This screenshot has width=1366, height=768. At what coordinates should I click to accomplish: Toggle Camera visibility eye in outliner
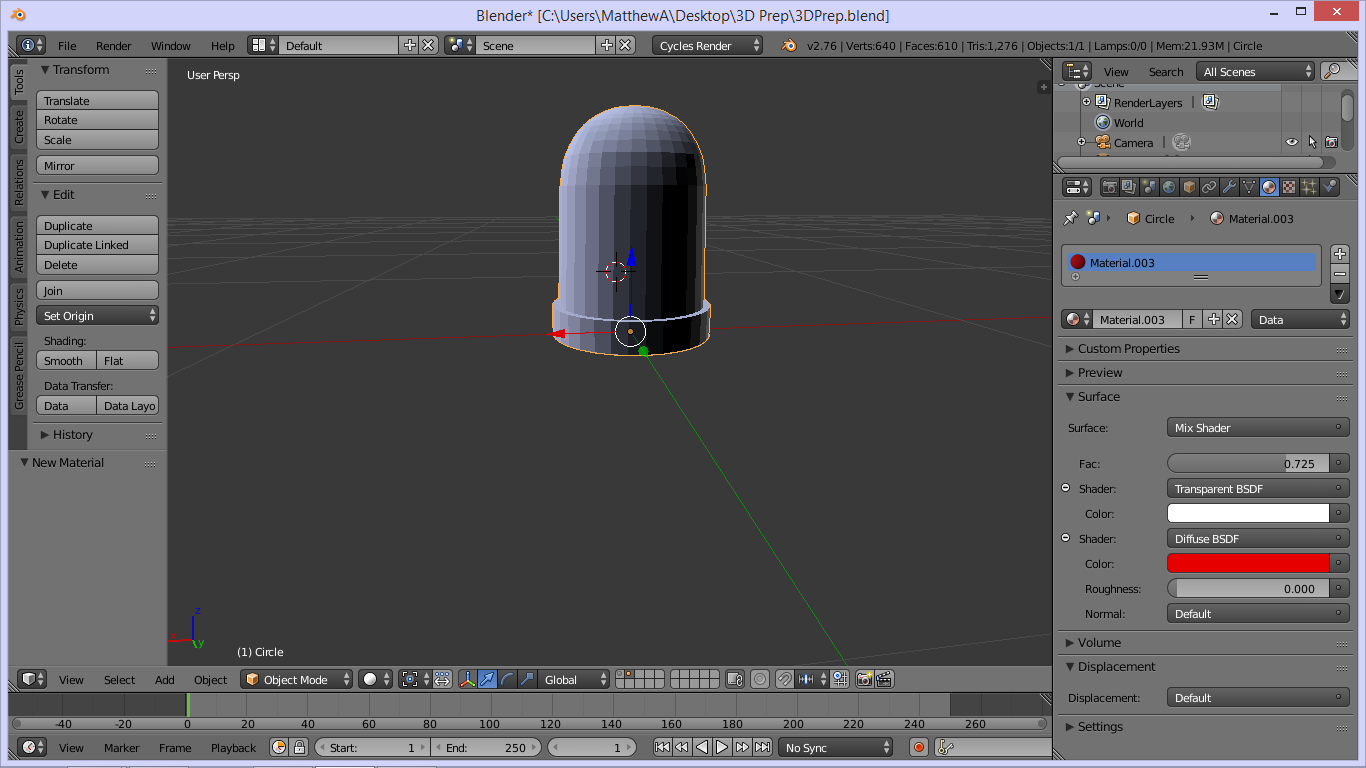(x=1291, y=142)
